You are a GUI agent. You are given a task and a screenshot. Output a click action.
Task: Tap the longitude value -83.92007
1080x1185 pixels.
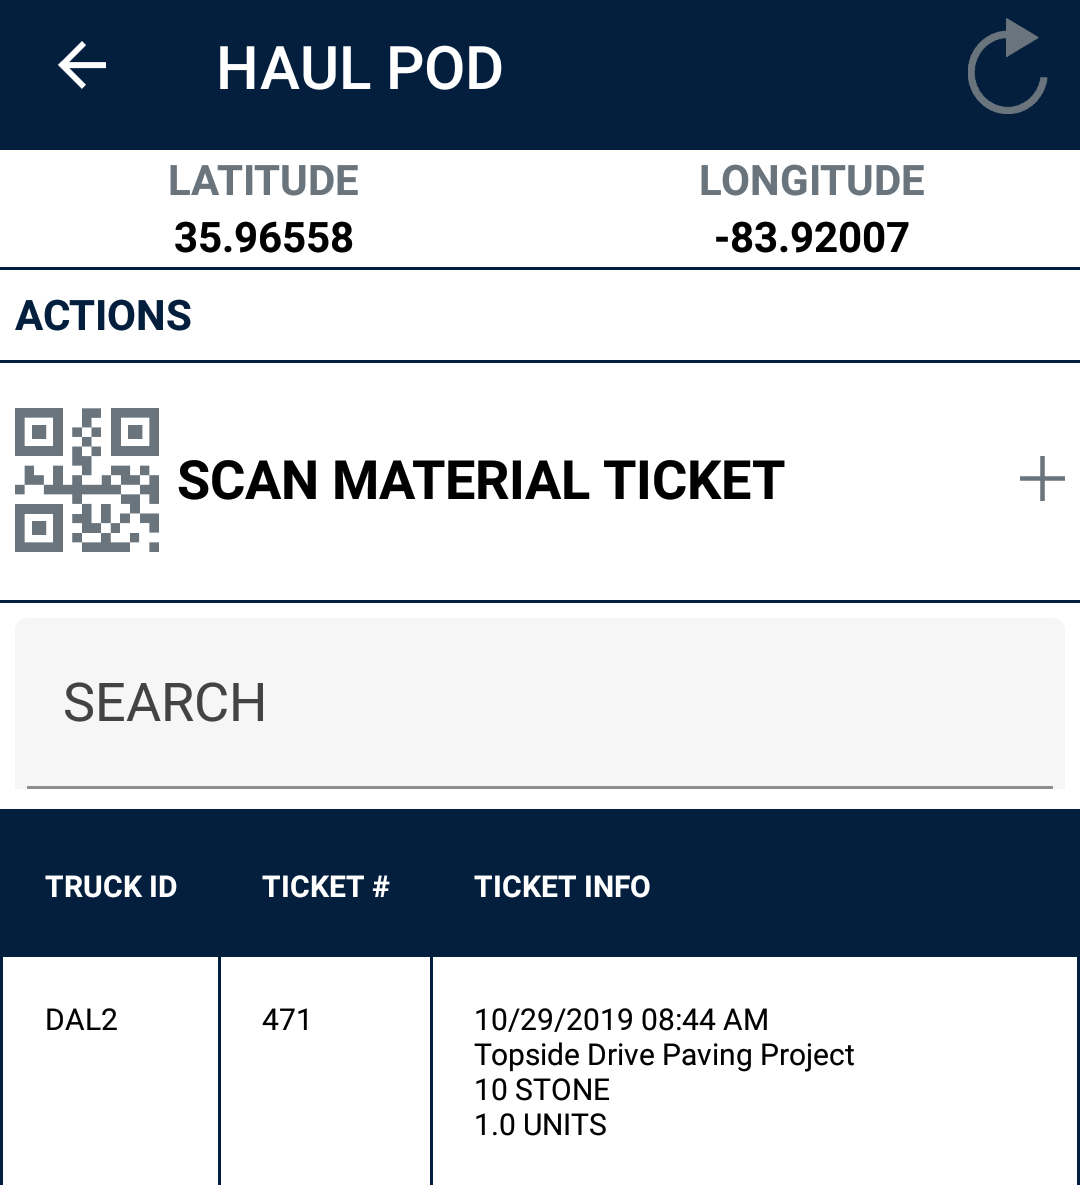(812, 238)
